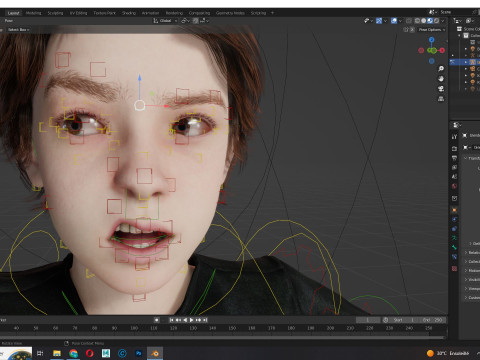Click the red X axis on navigation gizmo
The height and width of the screenshot is (360, 480).
click(442, 50)
